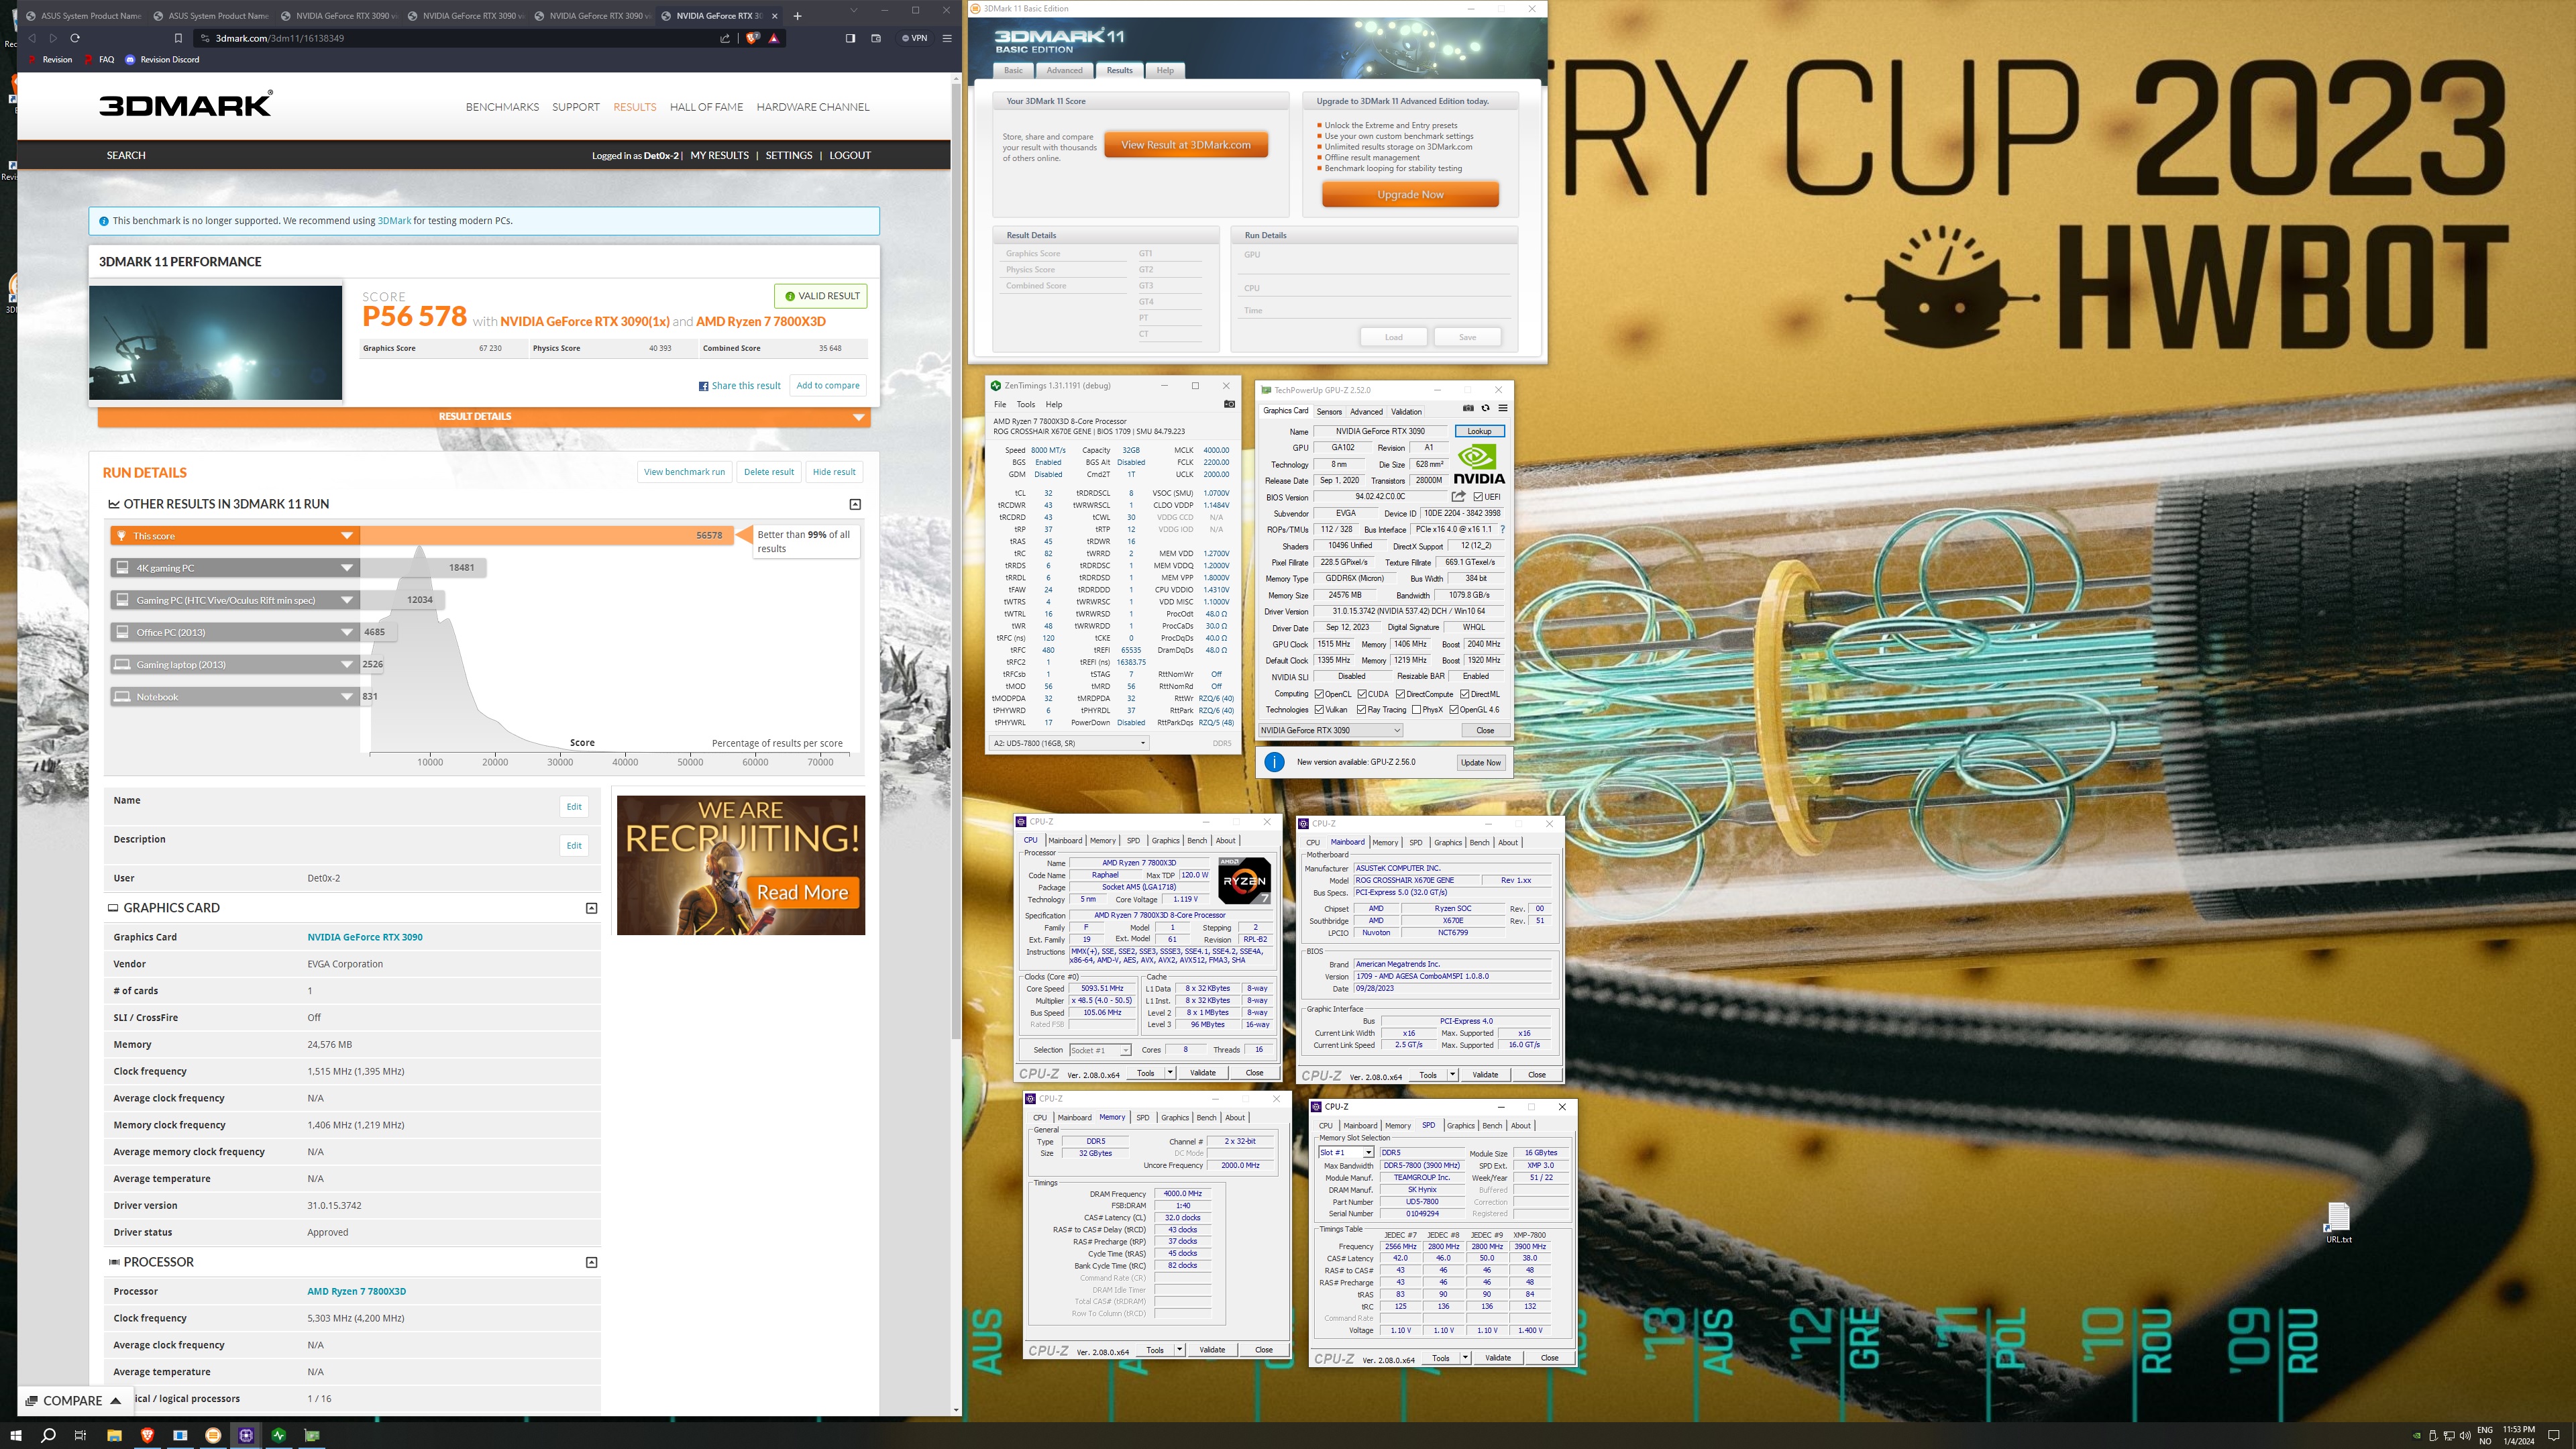Open Brave Shields lion icon
Screen dimensions: 2576x1449
[752, 38]
